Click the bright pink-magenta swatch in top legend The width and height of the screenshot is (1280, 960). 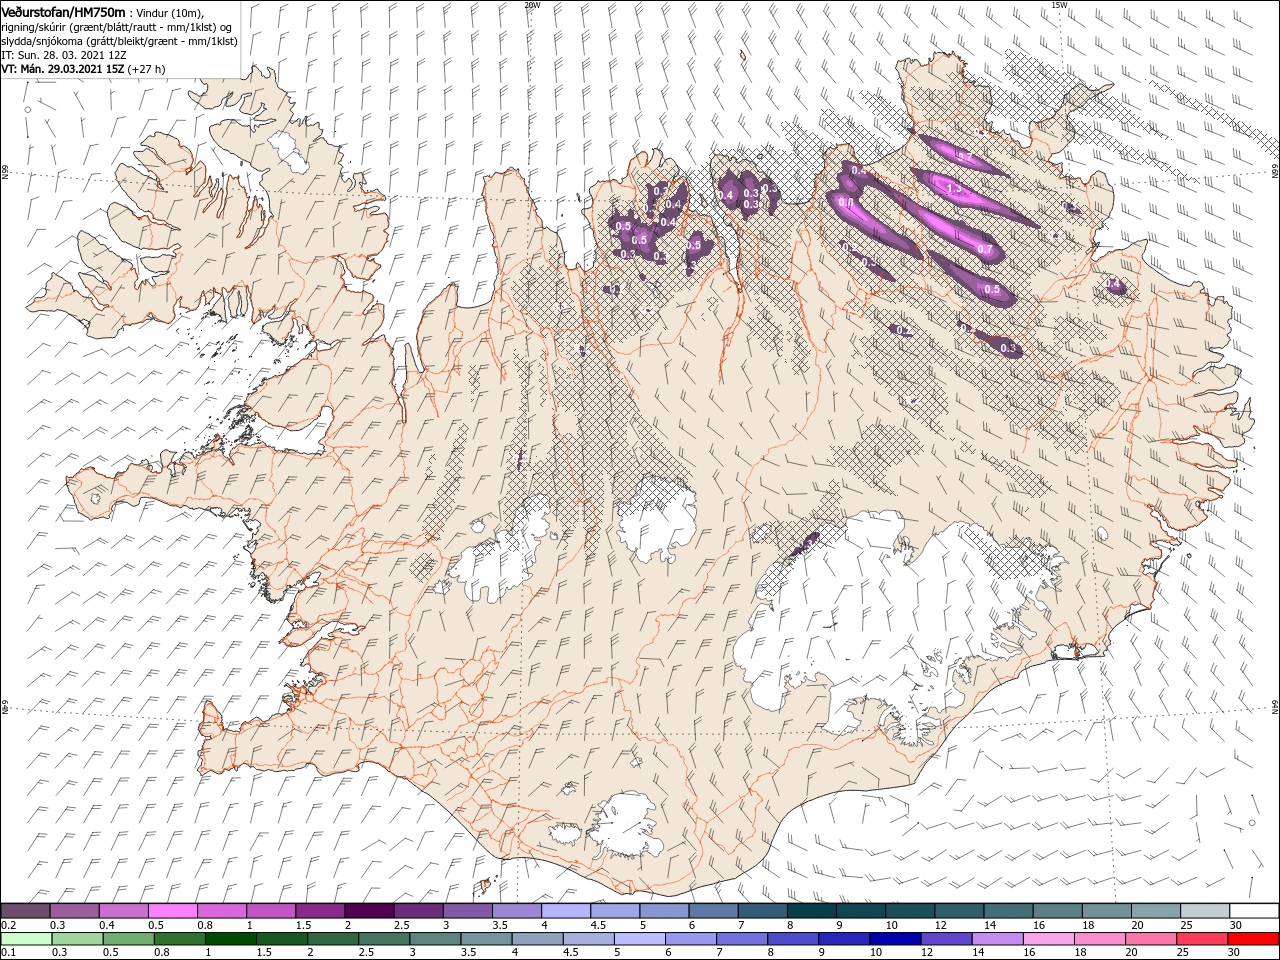point(175,911)
